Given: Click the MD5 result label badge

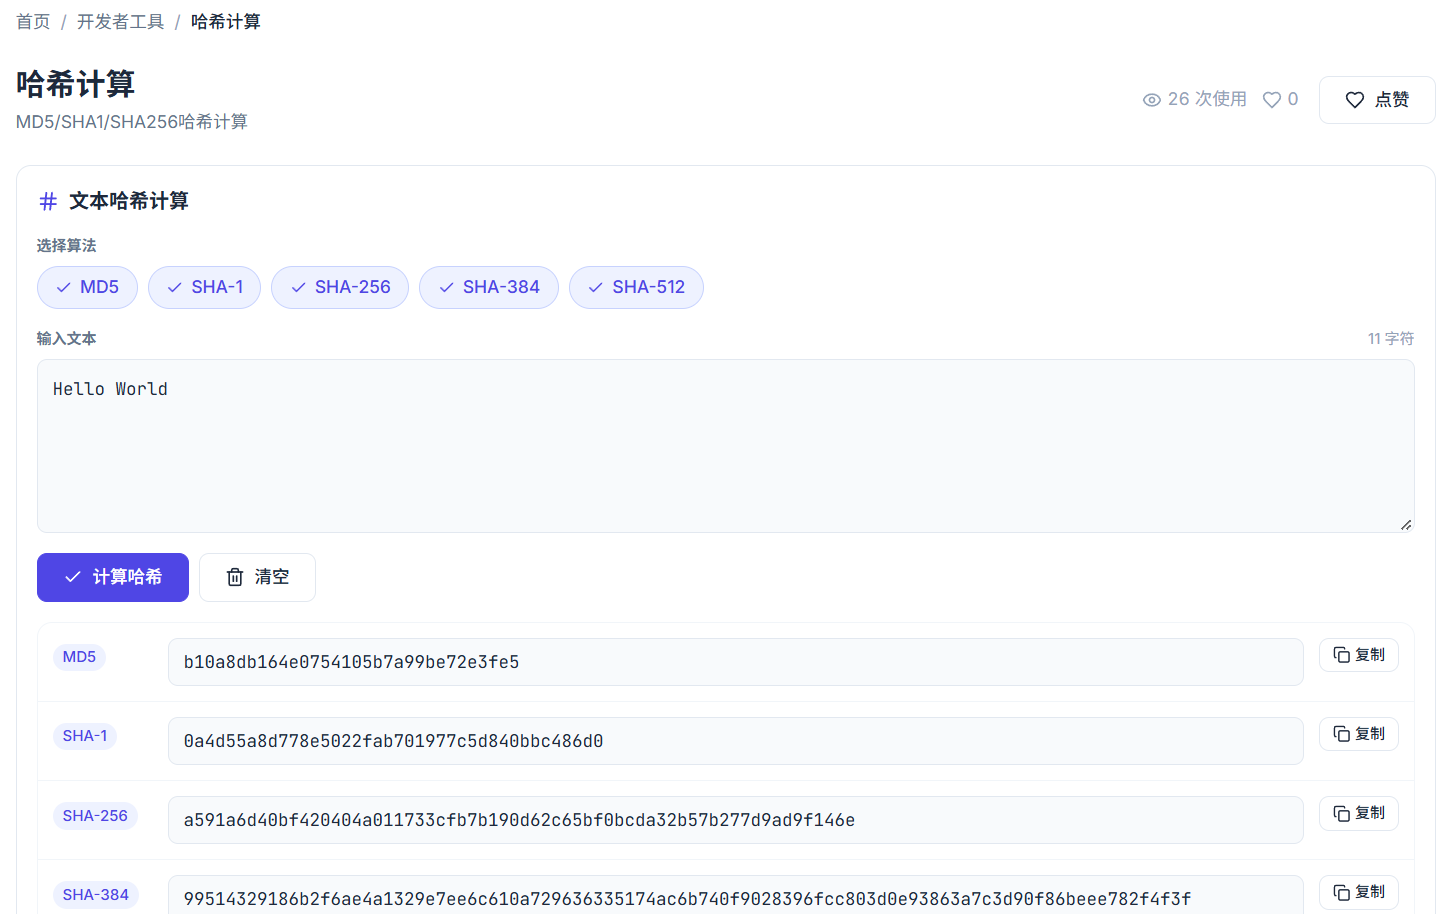Looking at the screenshot, I should pos(79,657).
